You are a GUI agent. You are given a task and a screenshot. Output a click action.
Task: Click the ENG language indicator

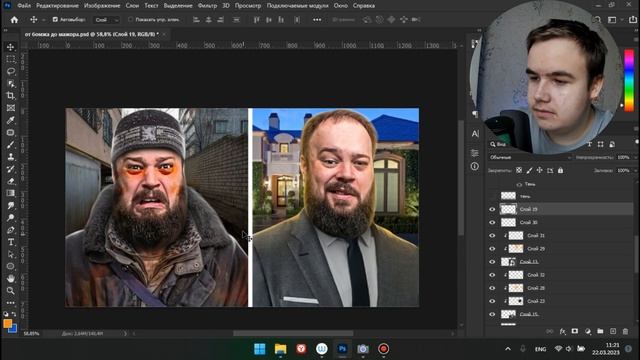(x=540, y=349)
